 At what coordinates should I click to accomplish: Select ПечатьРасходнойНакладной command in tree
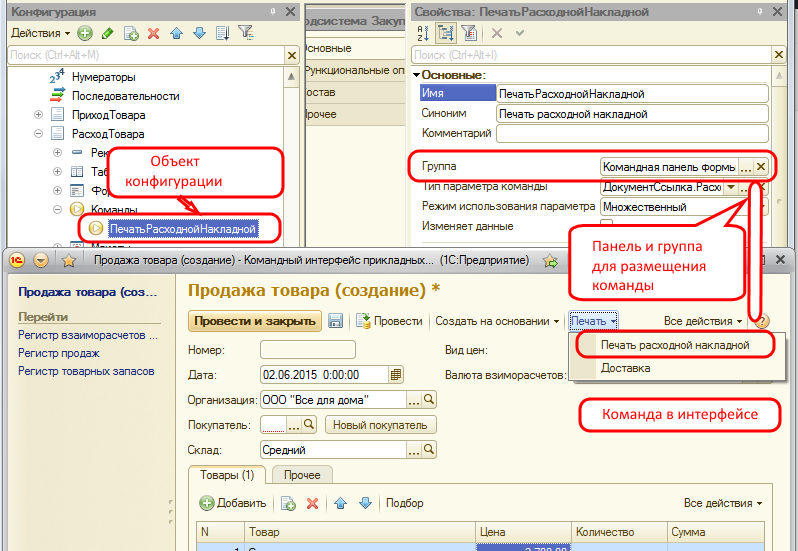[x=182, y=229]
